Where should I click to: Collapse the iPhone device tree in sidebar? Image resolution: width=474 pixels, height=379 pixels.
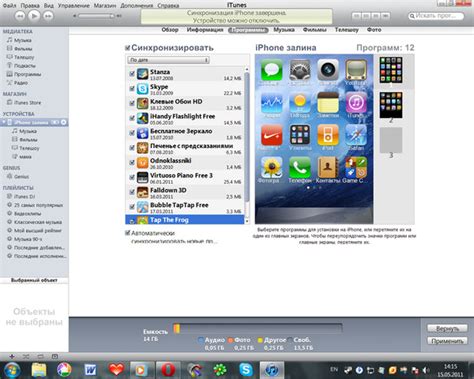click(x=4, y=122)
